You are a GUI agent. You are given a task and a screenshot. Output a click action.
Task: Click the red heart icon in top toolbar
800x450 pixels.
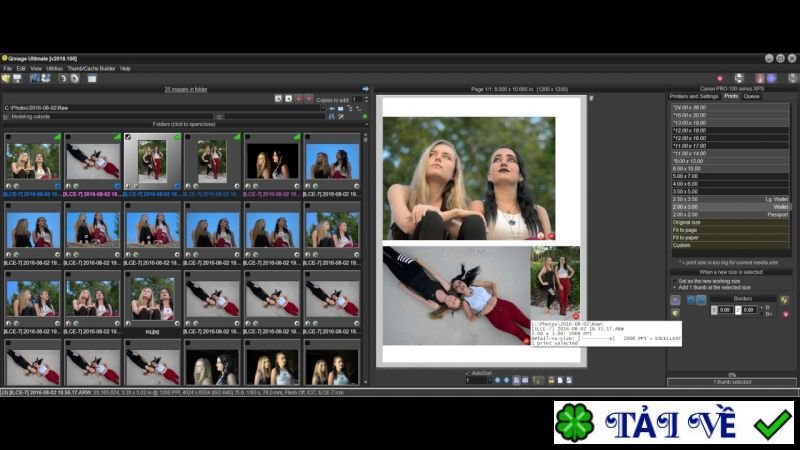tap(720, 78)
